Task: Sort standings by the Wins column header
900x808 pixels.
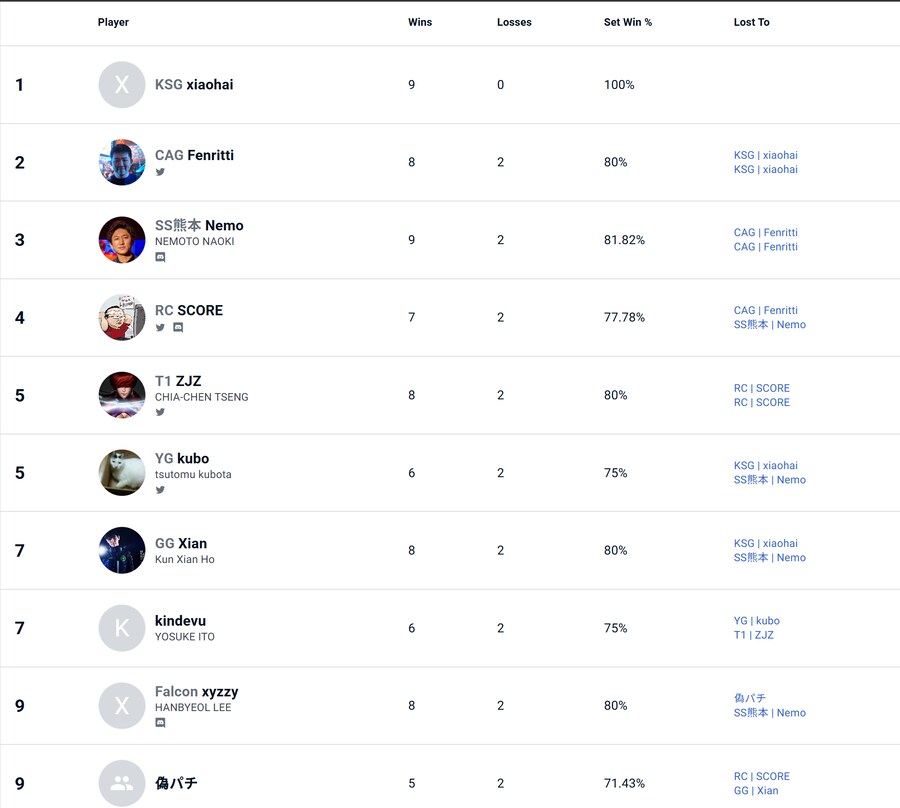Action: point(420,22)
